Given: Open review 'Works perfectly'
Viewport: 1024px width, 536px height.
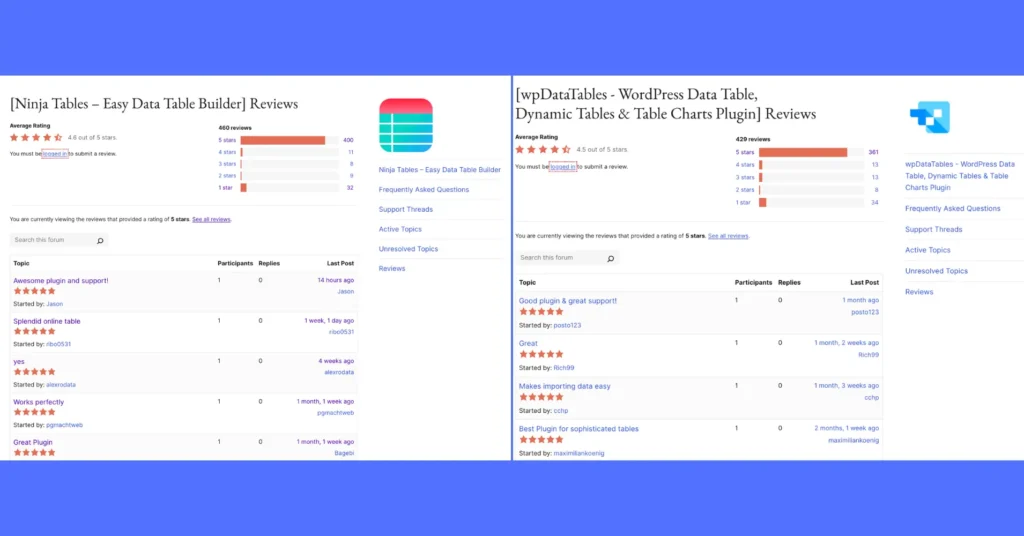Looking at the screenshot, I should 39,402.
